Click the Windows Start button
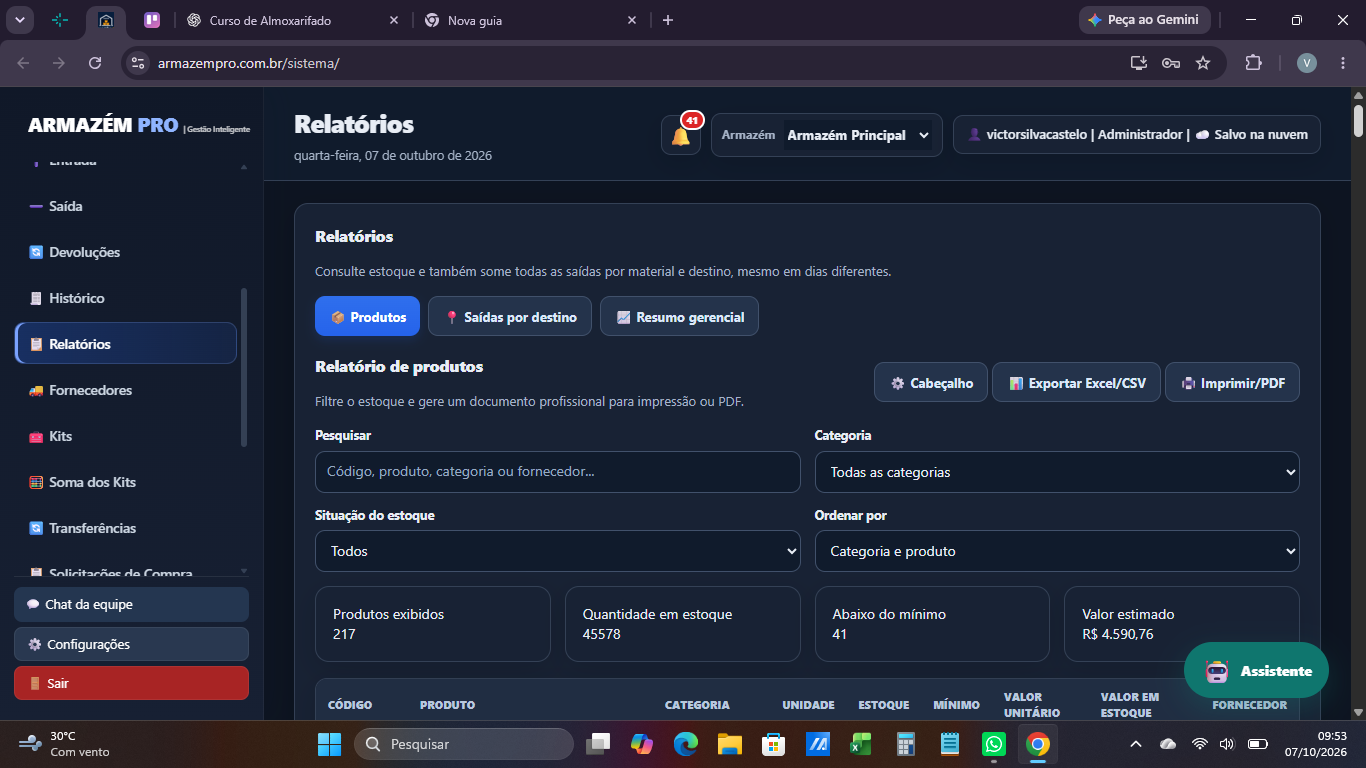The height and width of the screenshot is (768, 1366). tap(329, 744)
